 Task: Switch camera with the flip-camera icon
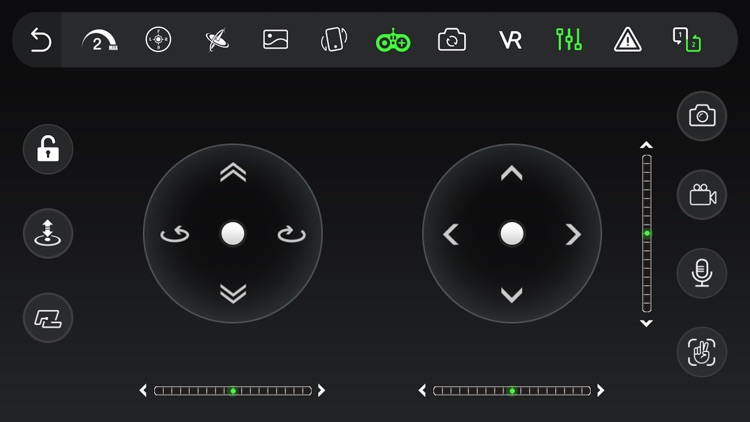(x=452, y=40)
